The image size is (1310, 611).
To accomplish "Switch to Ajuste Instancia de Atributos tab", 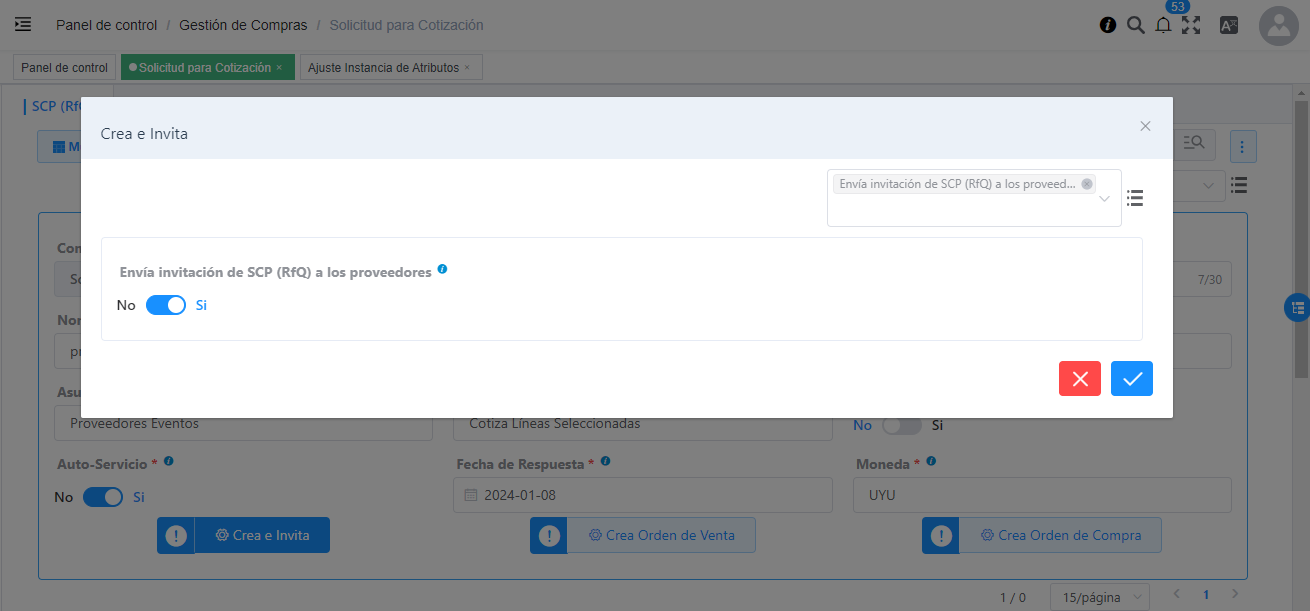I will tap(383, 68).
